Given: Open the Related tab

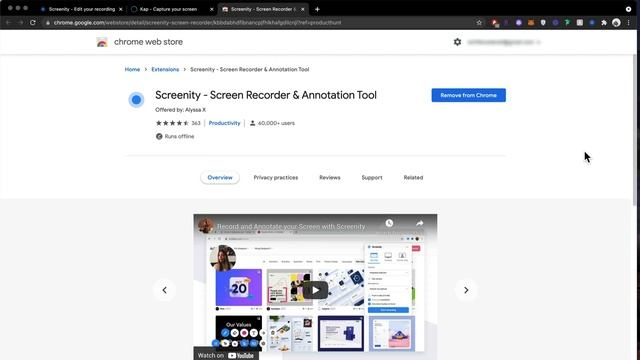Looking at the screenshot, I should (413, 178).
